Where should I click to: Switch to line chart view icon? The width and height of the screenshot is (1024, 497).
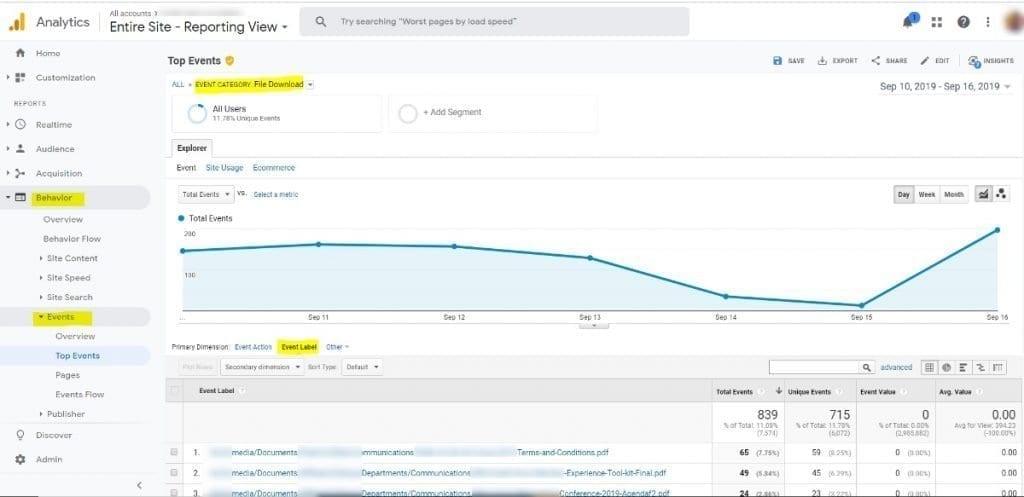tap(983, 195)
